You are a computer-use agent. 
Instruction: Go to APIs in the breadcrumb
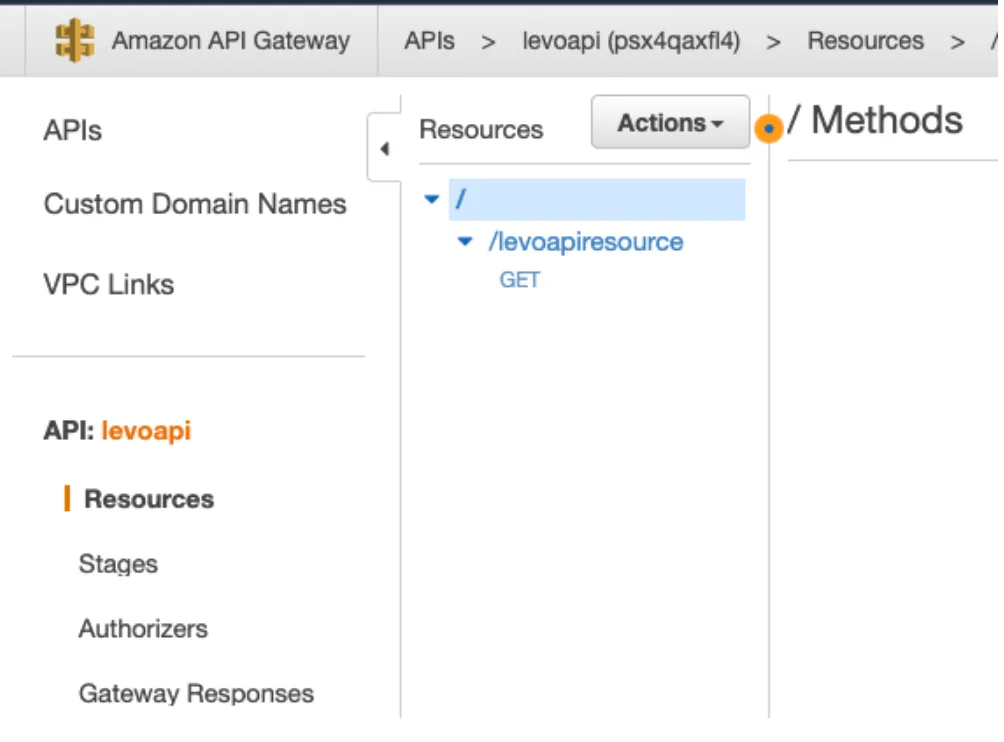coord(429,41)
